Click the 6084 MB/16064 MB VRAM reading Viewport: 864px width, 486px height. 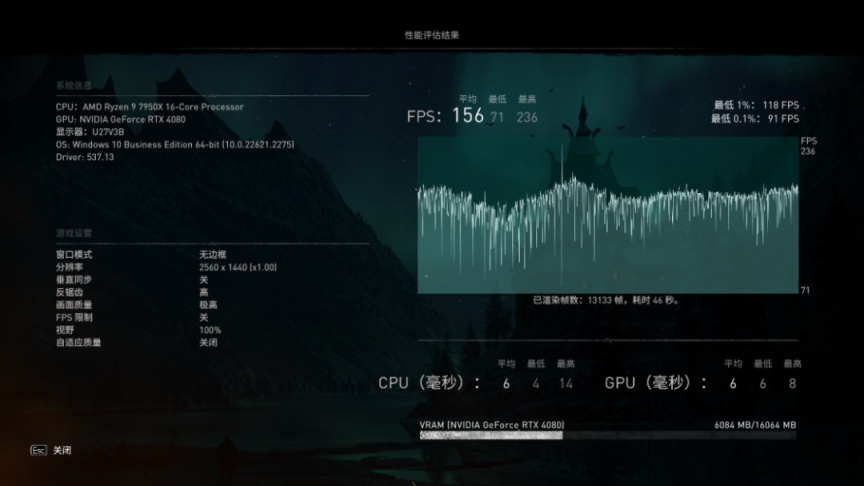[x=755, y=425]
